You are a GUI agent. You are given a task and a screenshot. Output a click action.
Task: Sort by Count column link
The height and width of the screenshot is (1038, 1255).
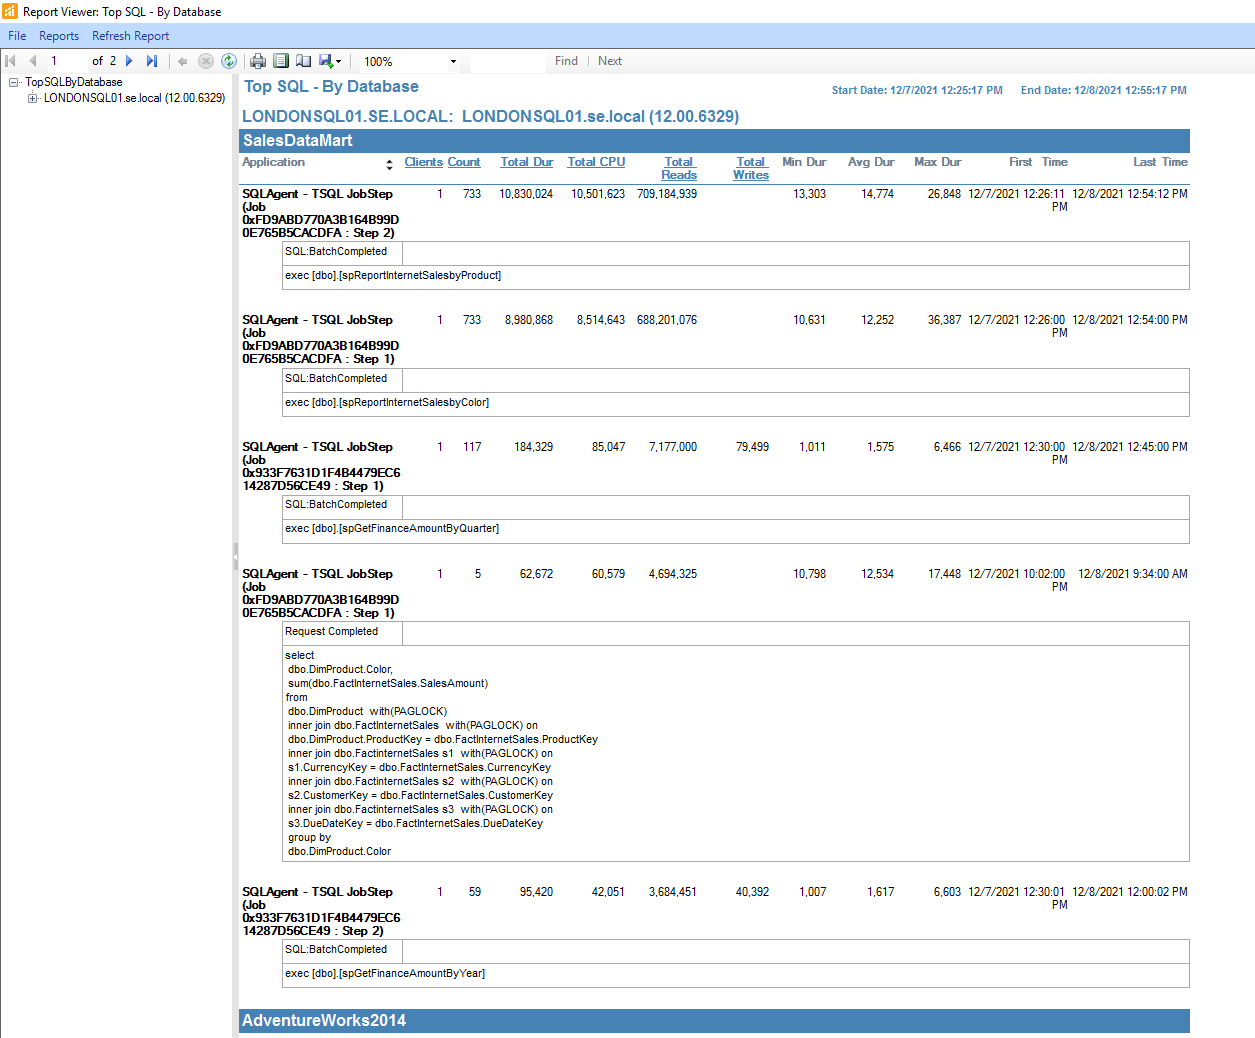click(464, 162)
